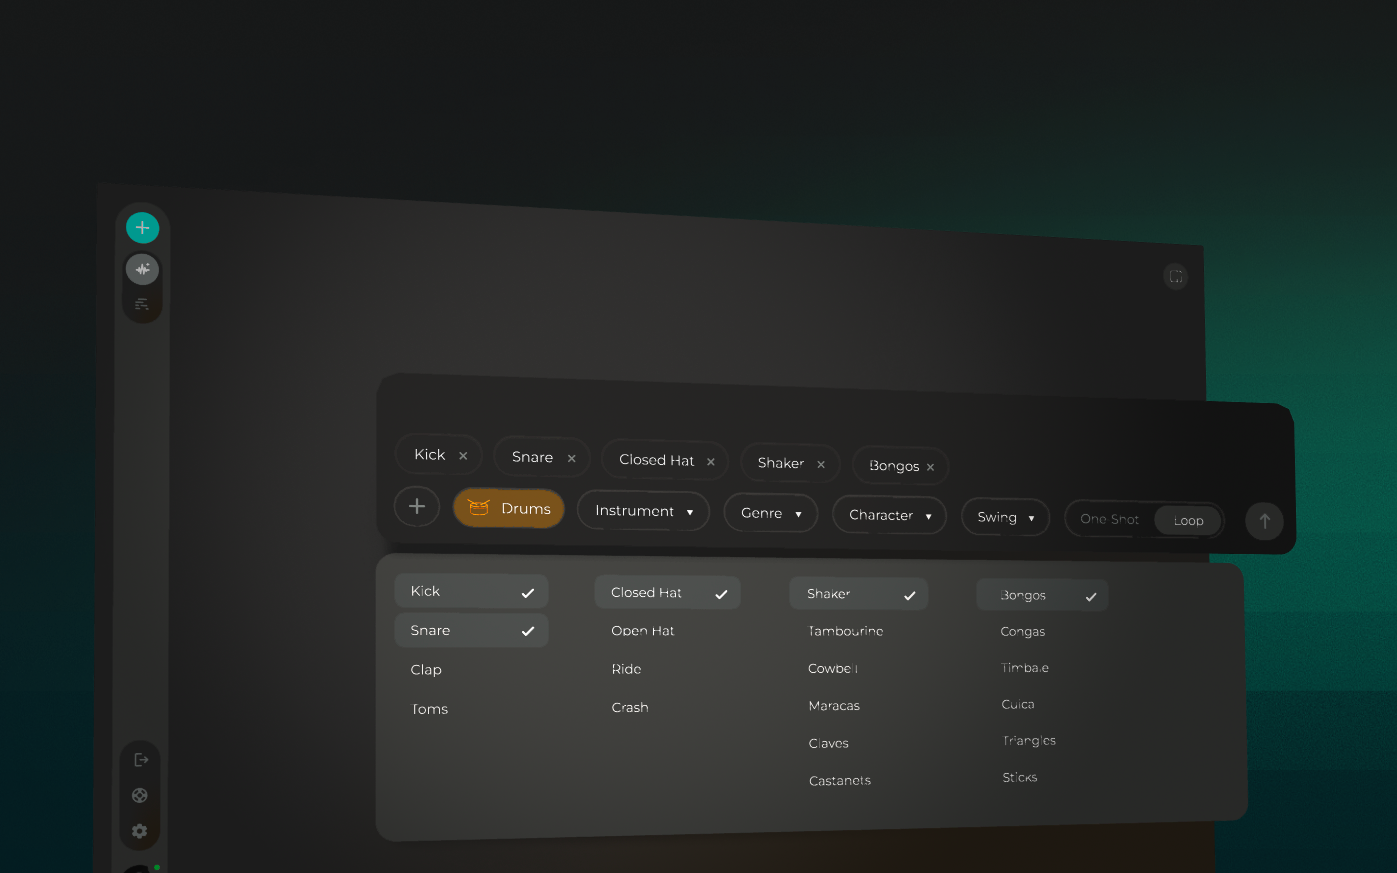Enable the Tambourine instrument option
Screen dimensions: 1397x873
pyautogui.click(x=846, y=631)
